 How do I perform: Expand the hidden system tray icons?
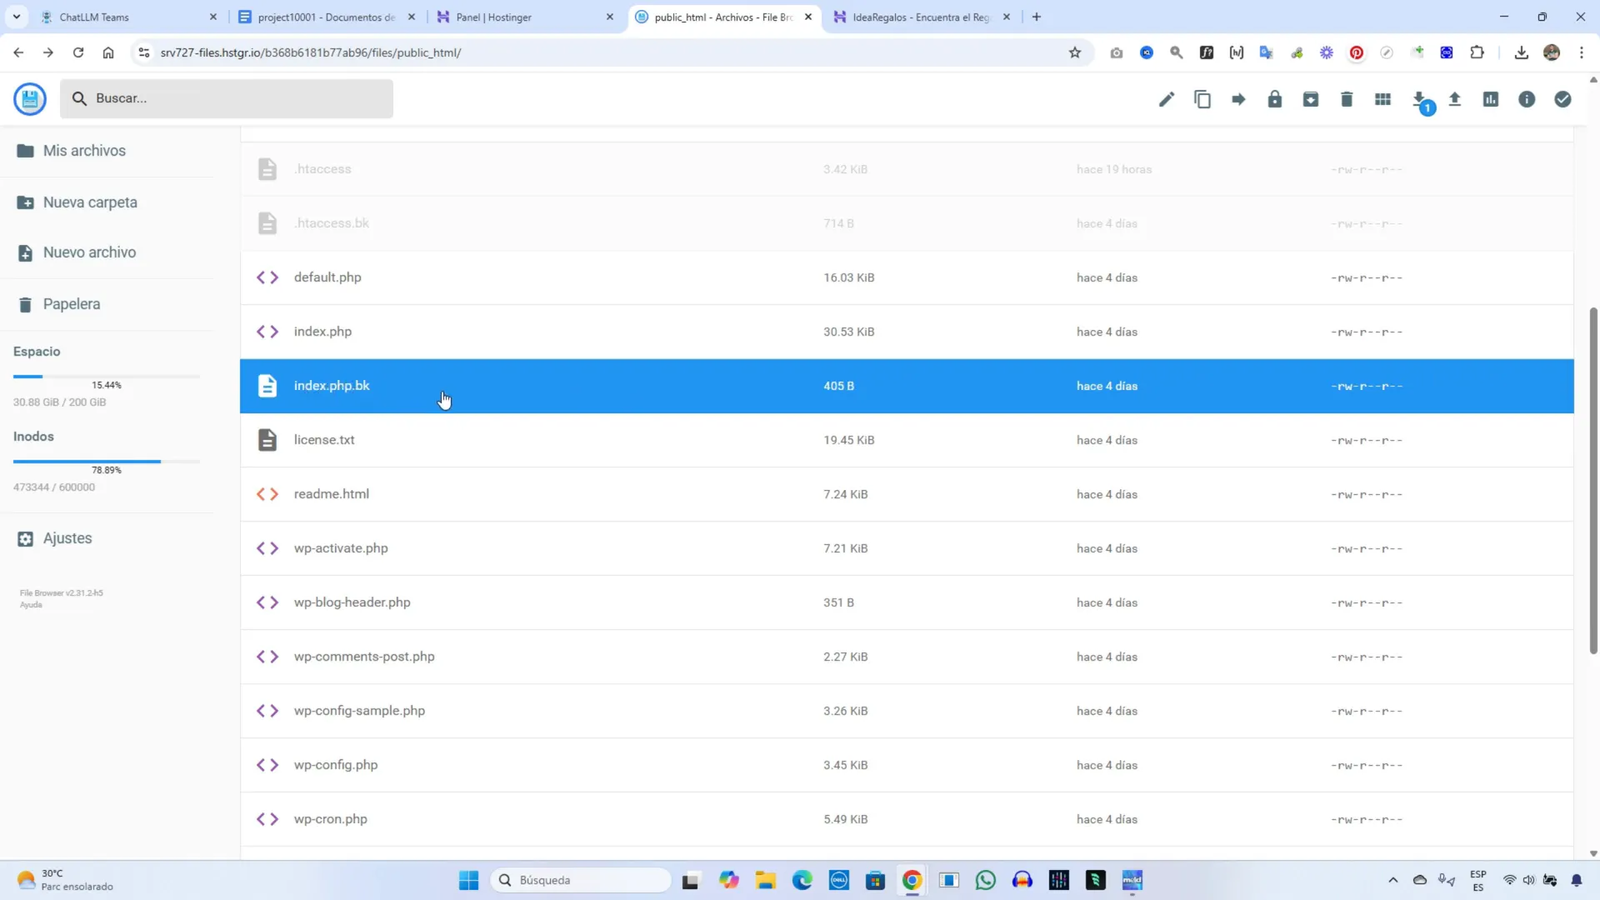pyautogui.click(x=1393, y=880)
